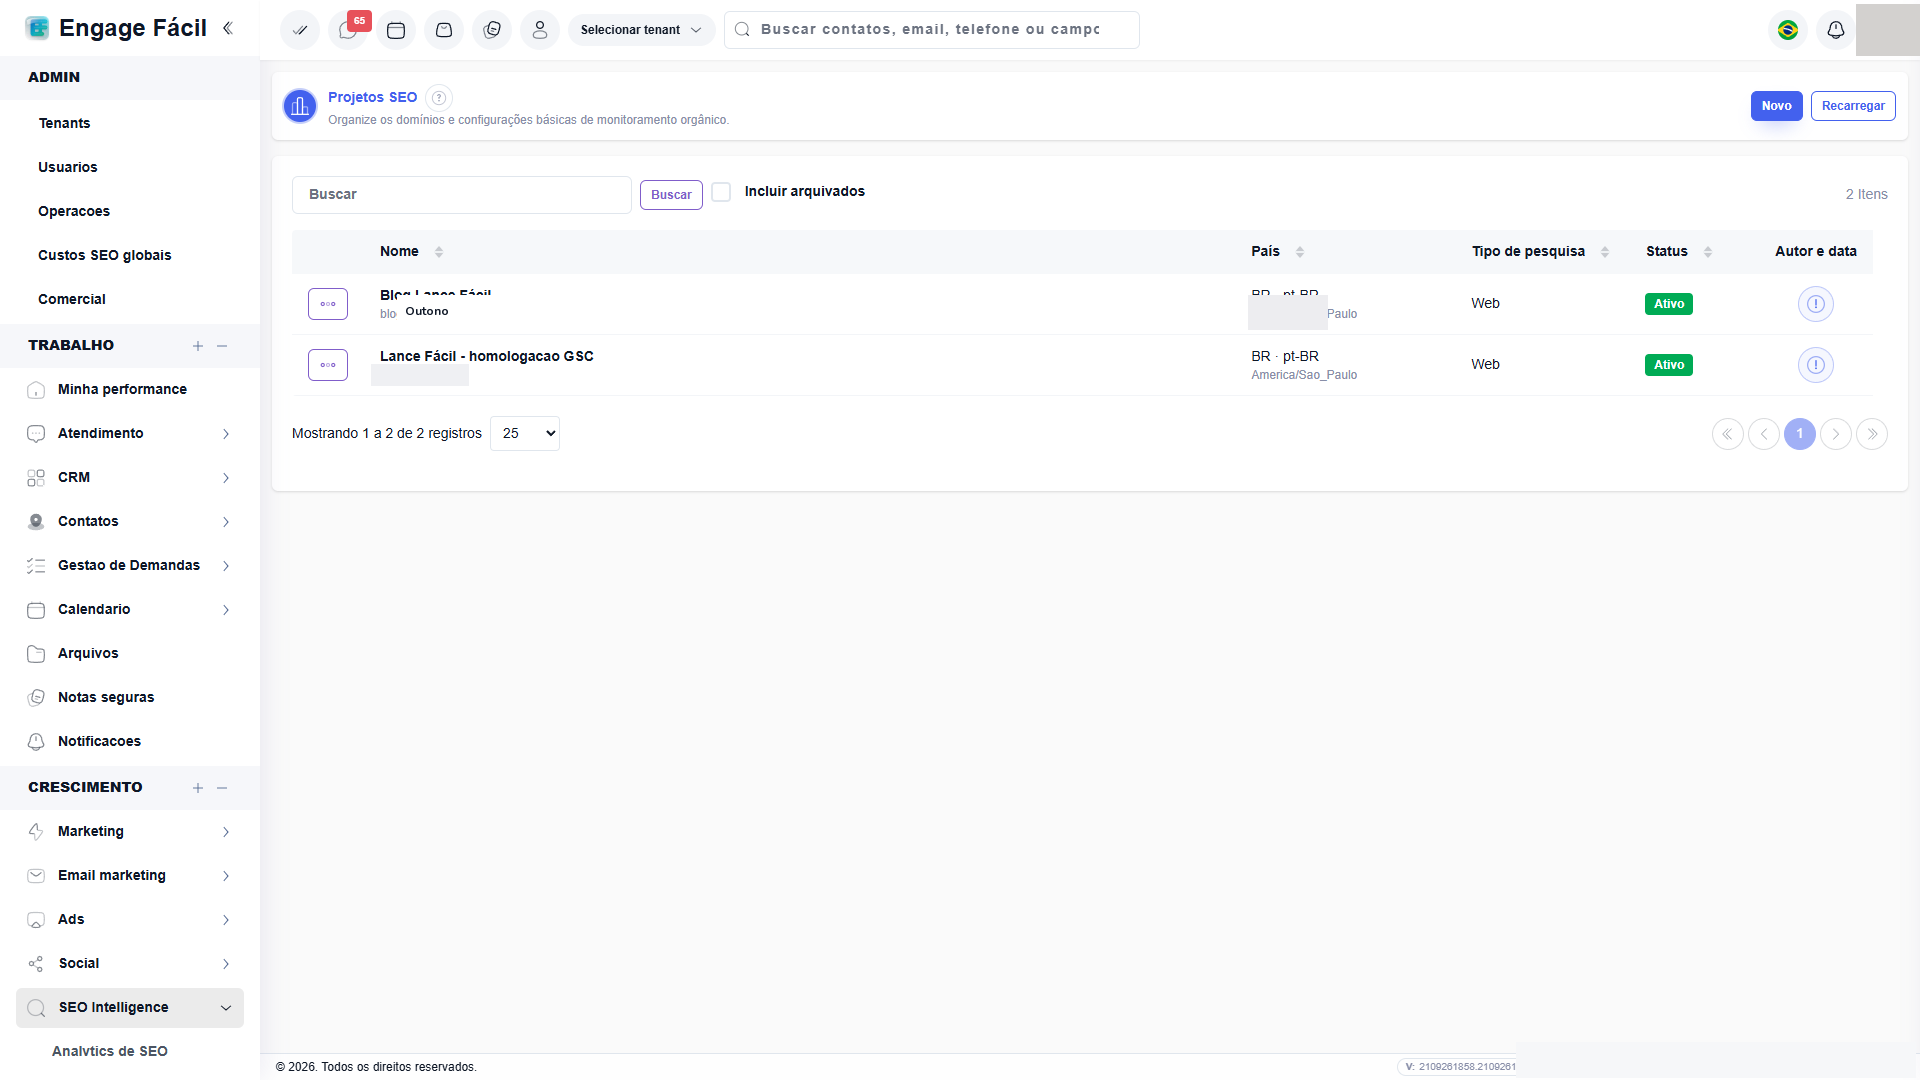
Task: Go to pagination page 1
Action: click(x=1800, y=434)
